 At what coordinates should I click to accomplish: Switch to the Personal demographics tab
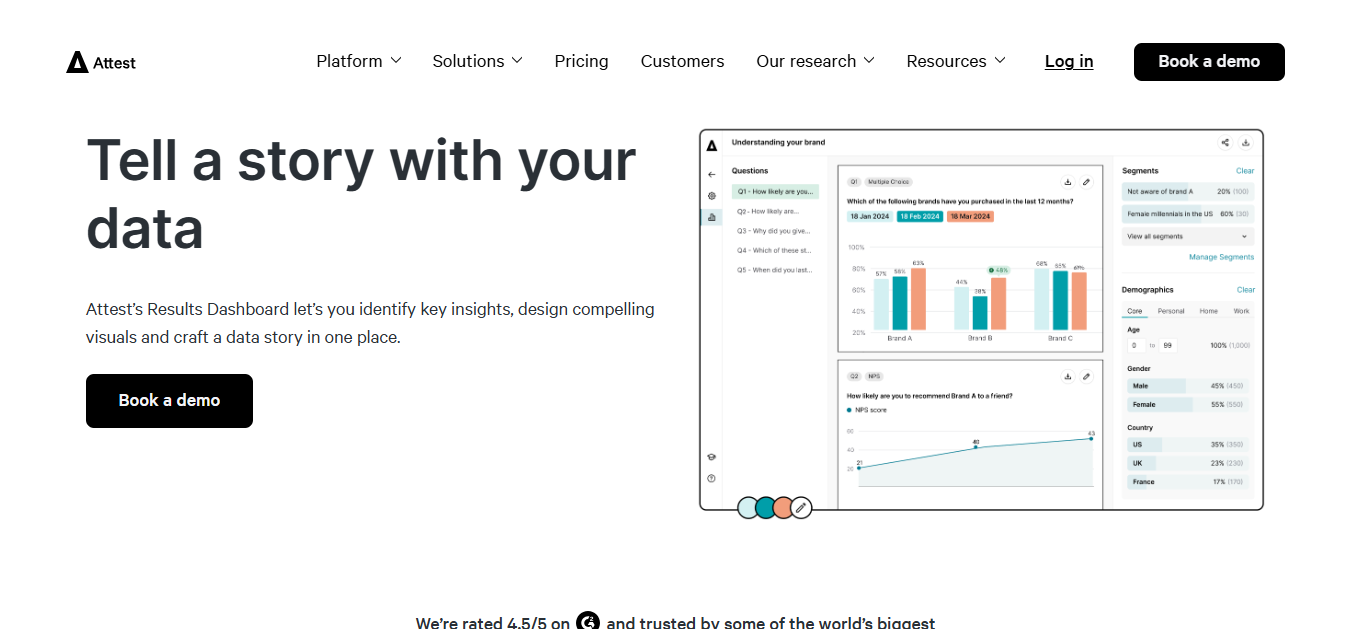(x=1171, y=310)
